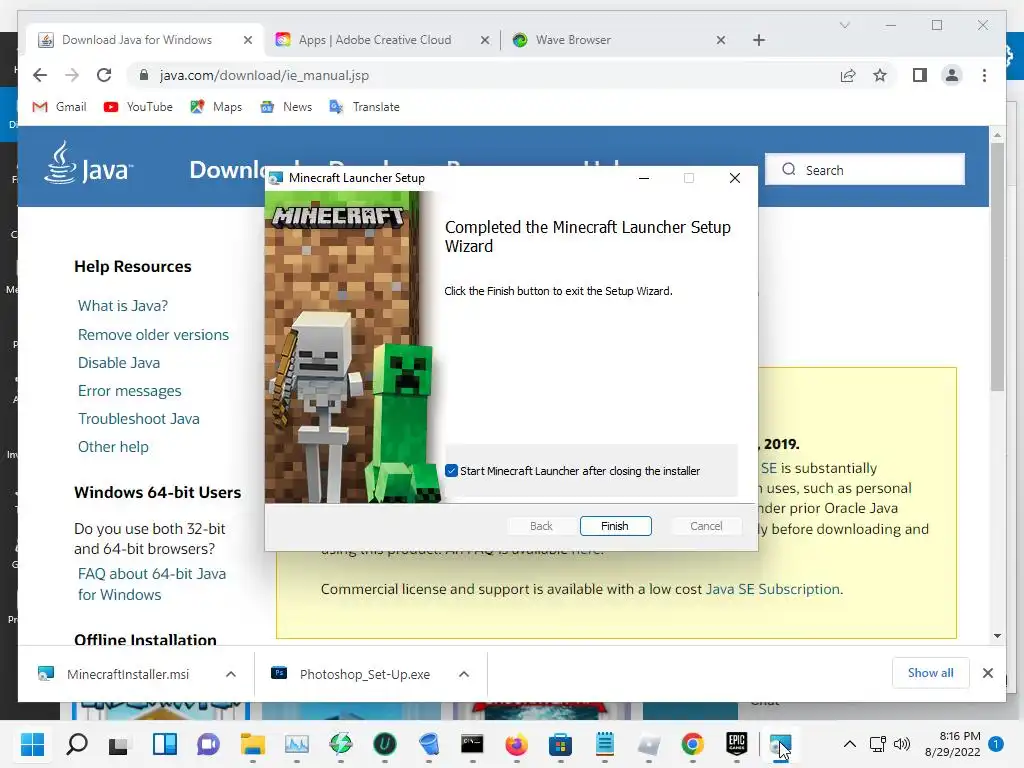The image size is (1024, 768).
Task: Click the Finish button in Setup wizard
Action: pyautogui.click(x=615, y=526)
